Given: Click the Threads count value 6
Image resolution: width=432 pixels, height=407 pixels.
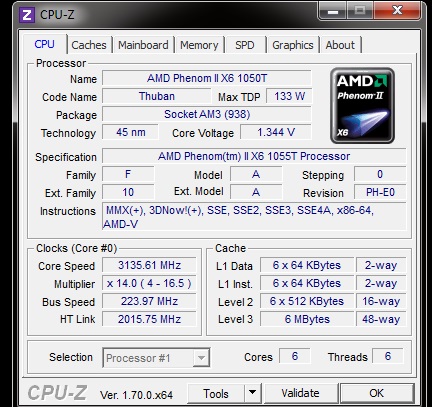Looking at the screenshot, I should coord(388,356).
